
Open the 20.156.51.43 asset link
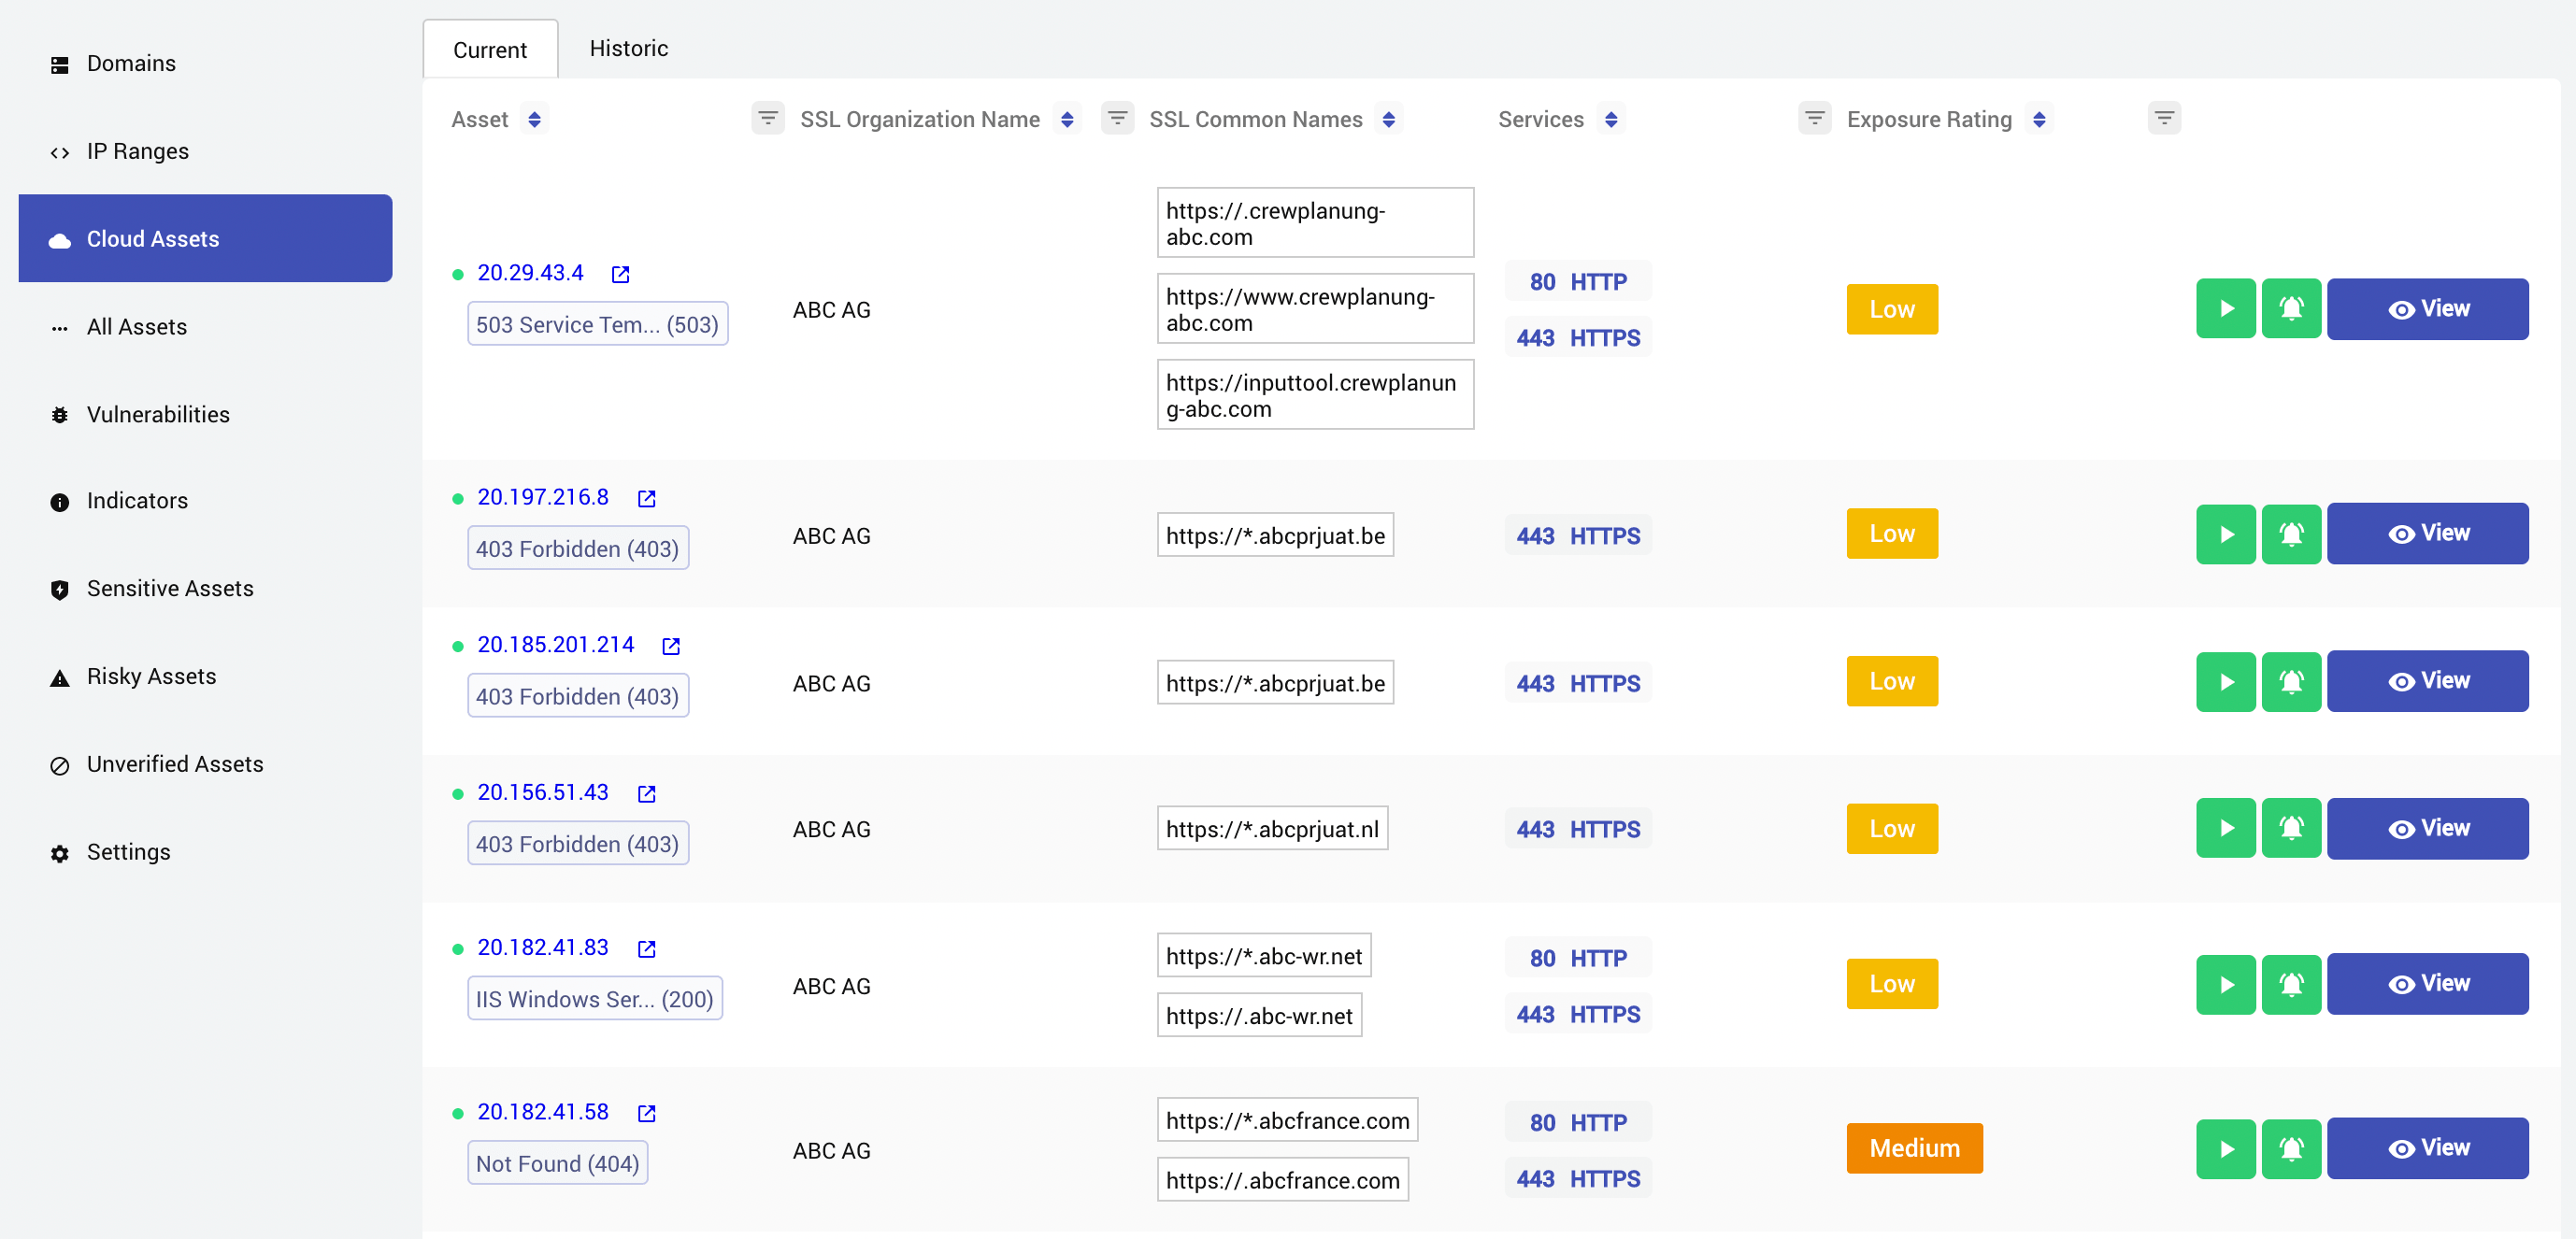[x=542, y=792]
